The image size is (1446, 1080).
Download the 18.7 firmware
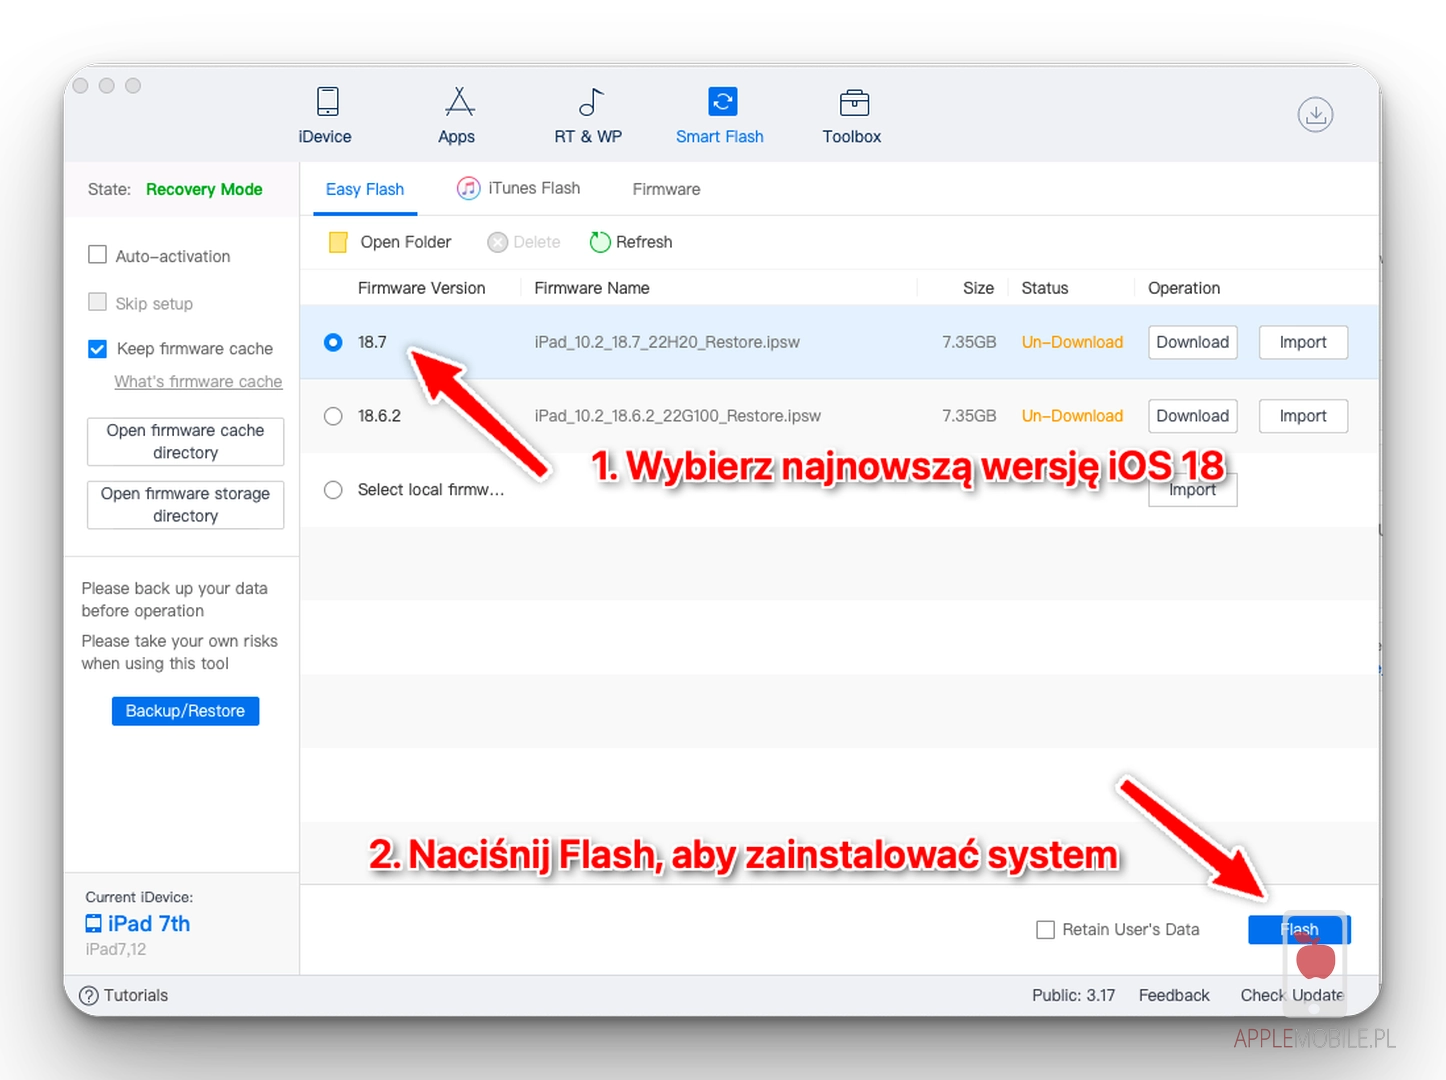1192,342
